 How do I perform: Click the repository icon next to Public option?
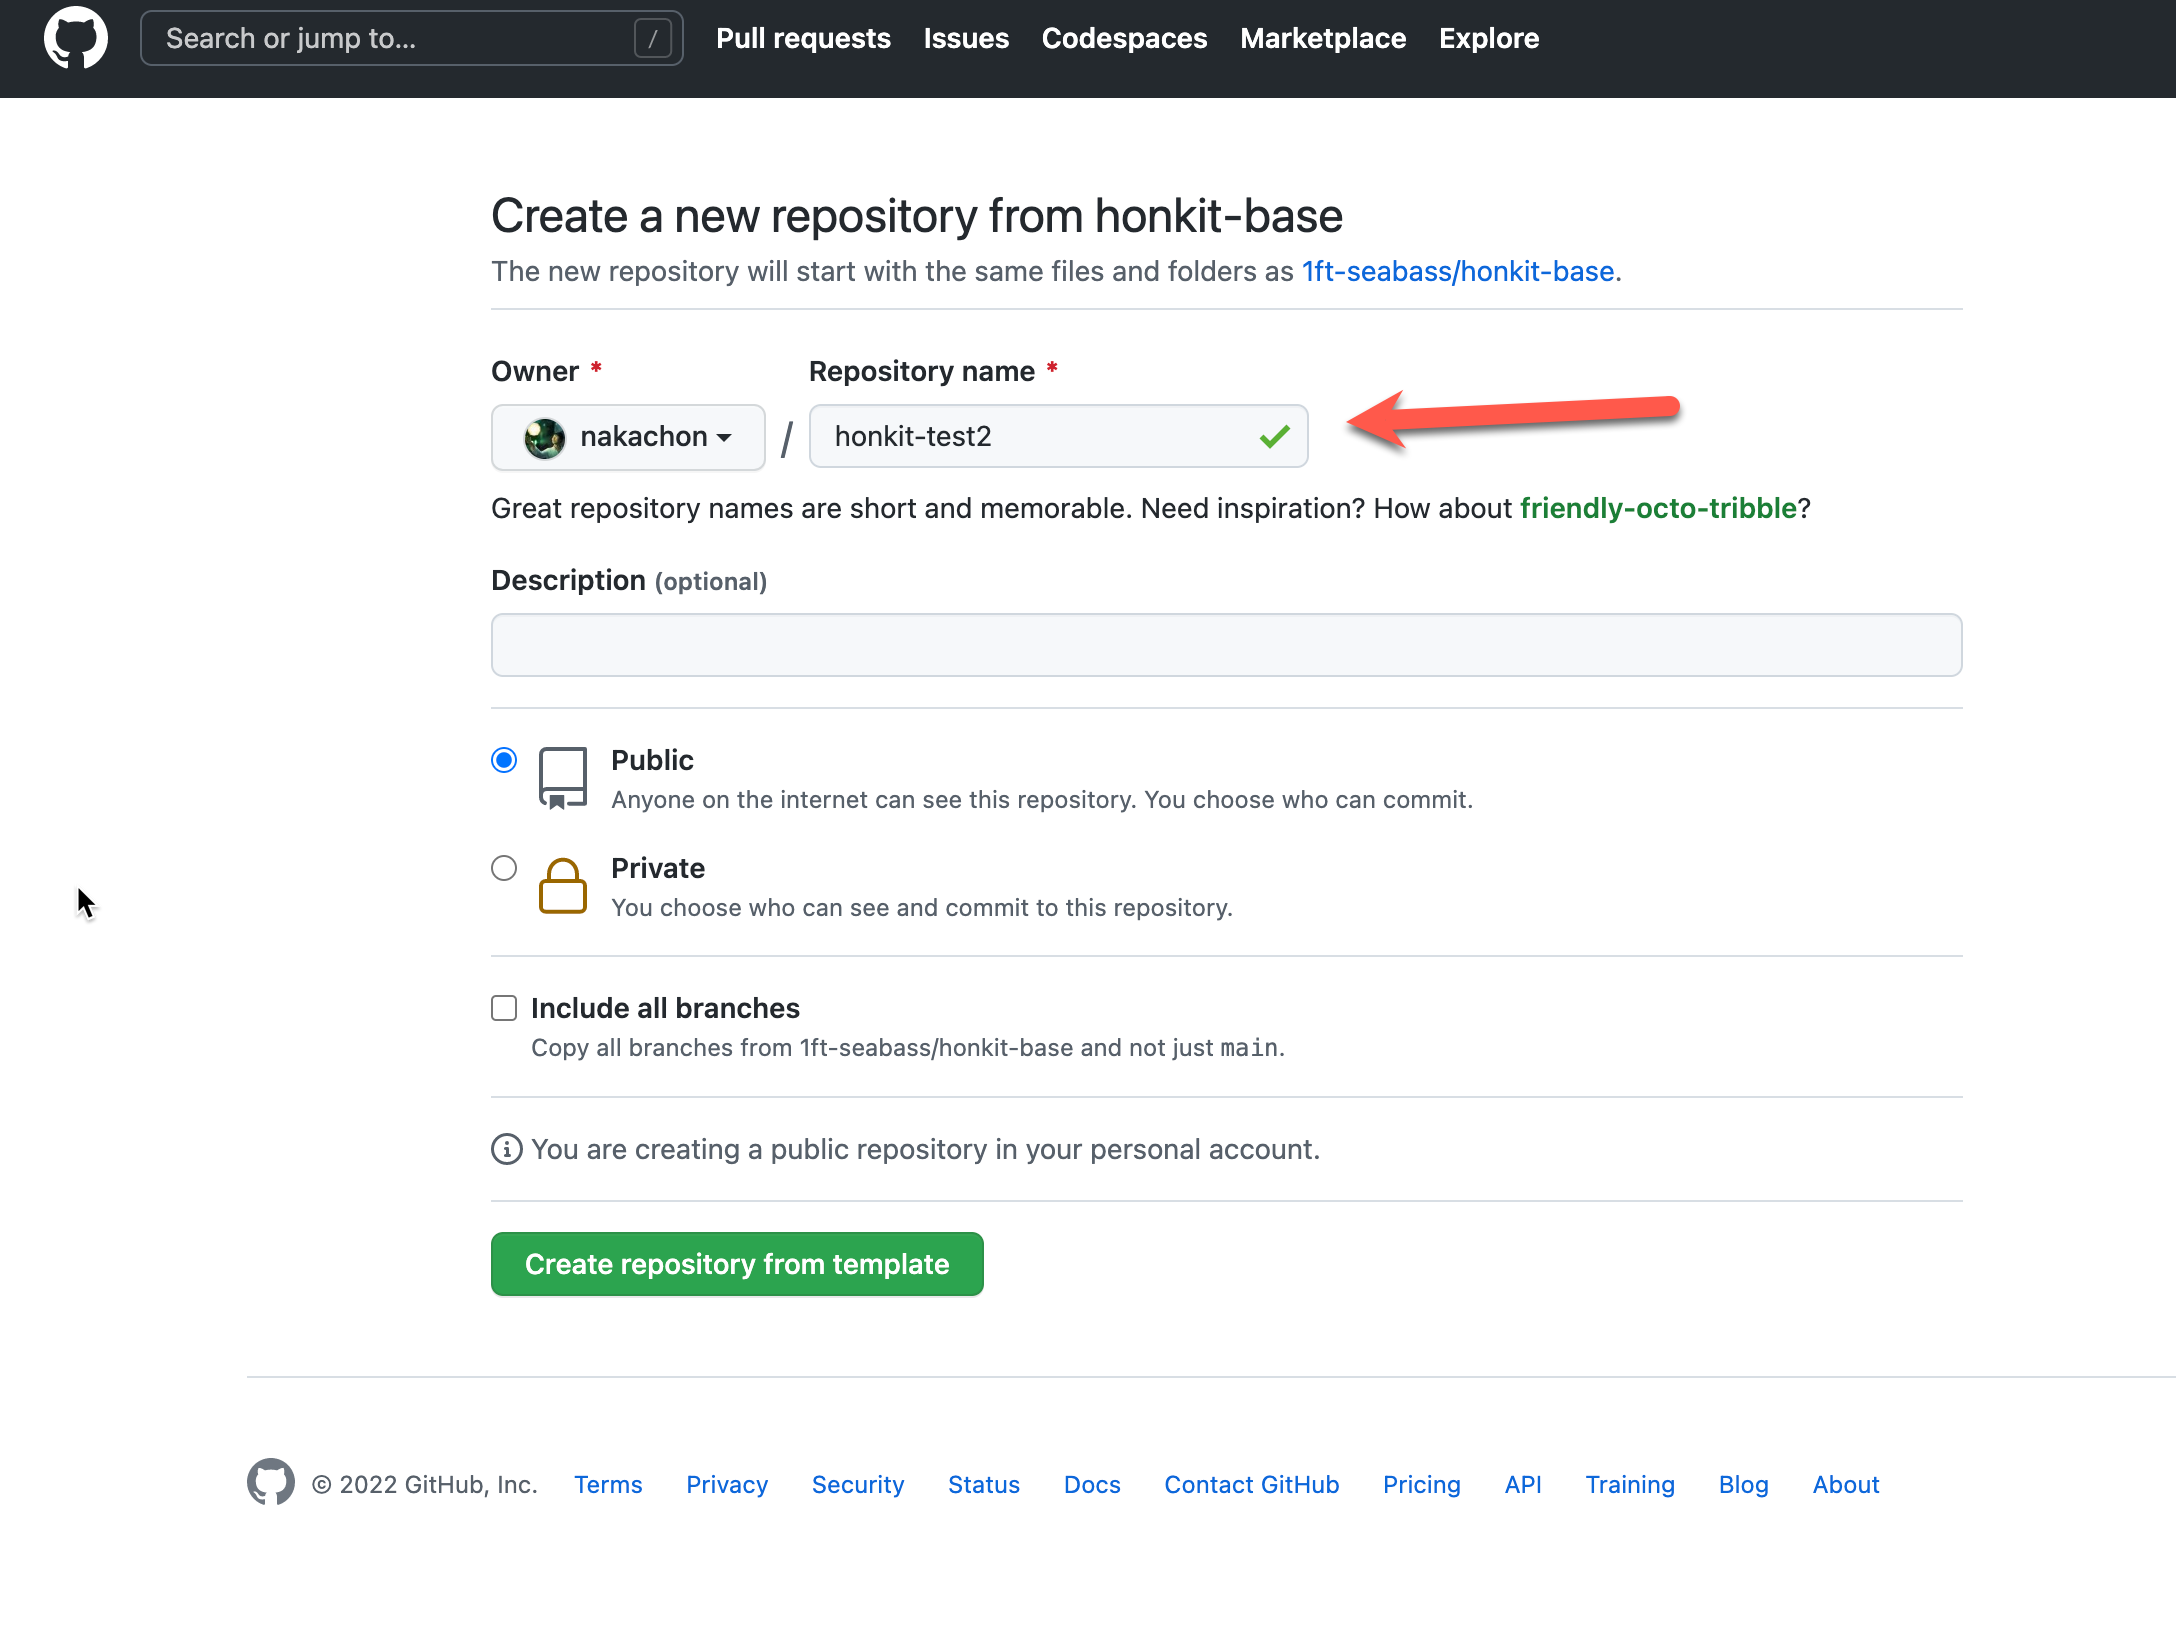click(563, 776)
